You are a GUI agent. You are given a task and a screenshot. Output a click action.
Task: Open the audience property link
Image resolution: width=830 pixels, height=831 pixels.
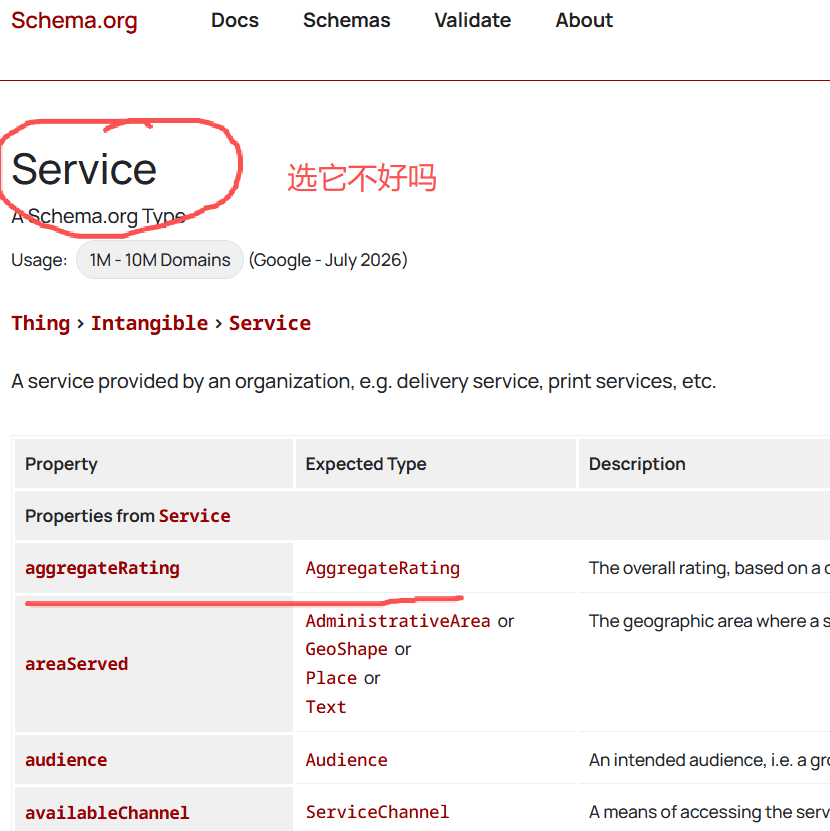[x=66, y=760]
